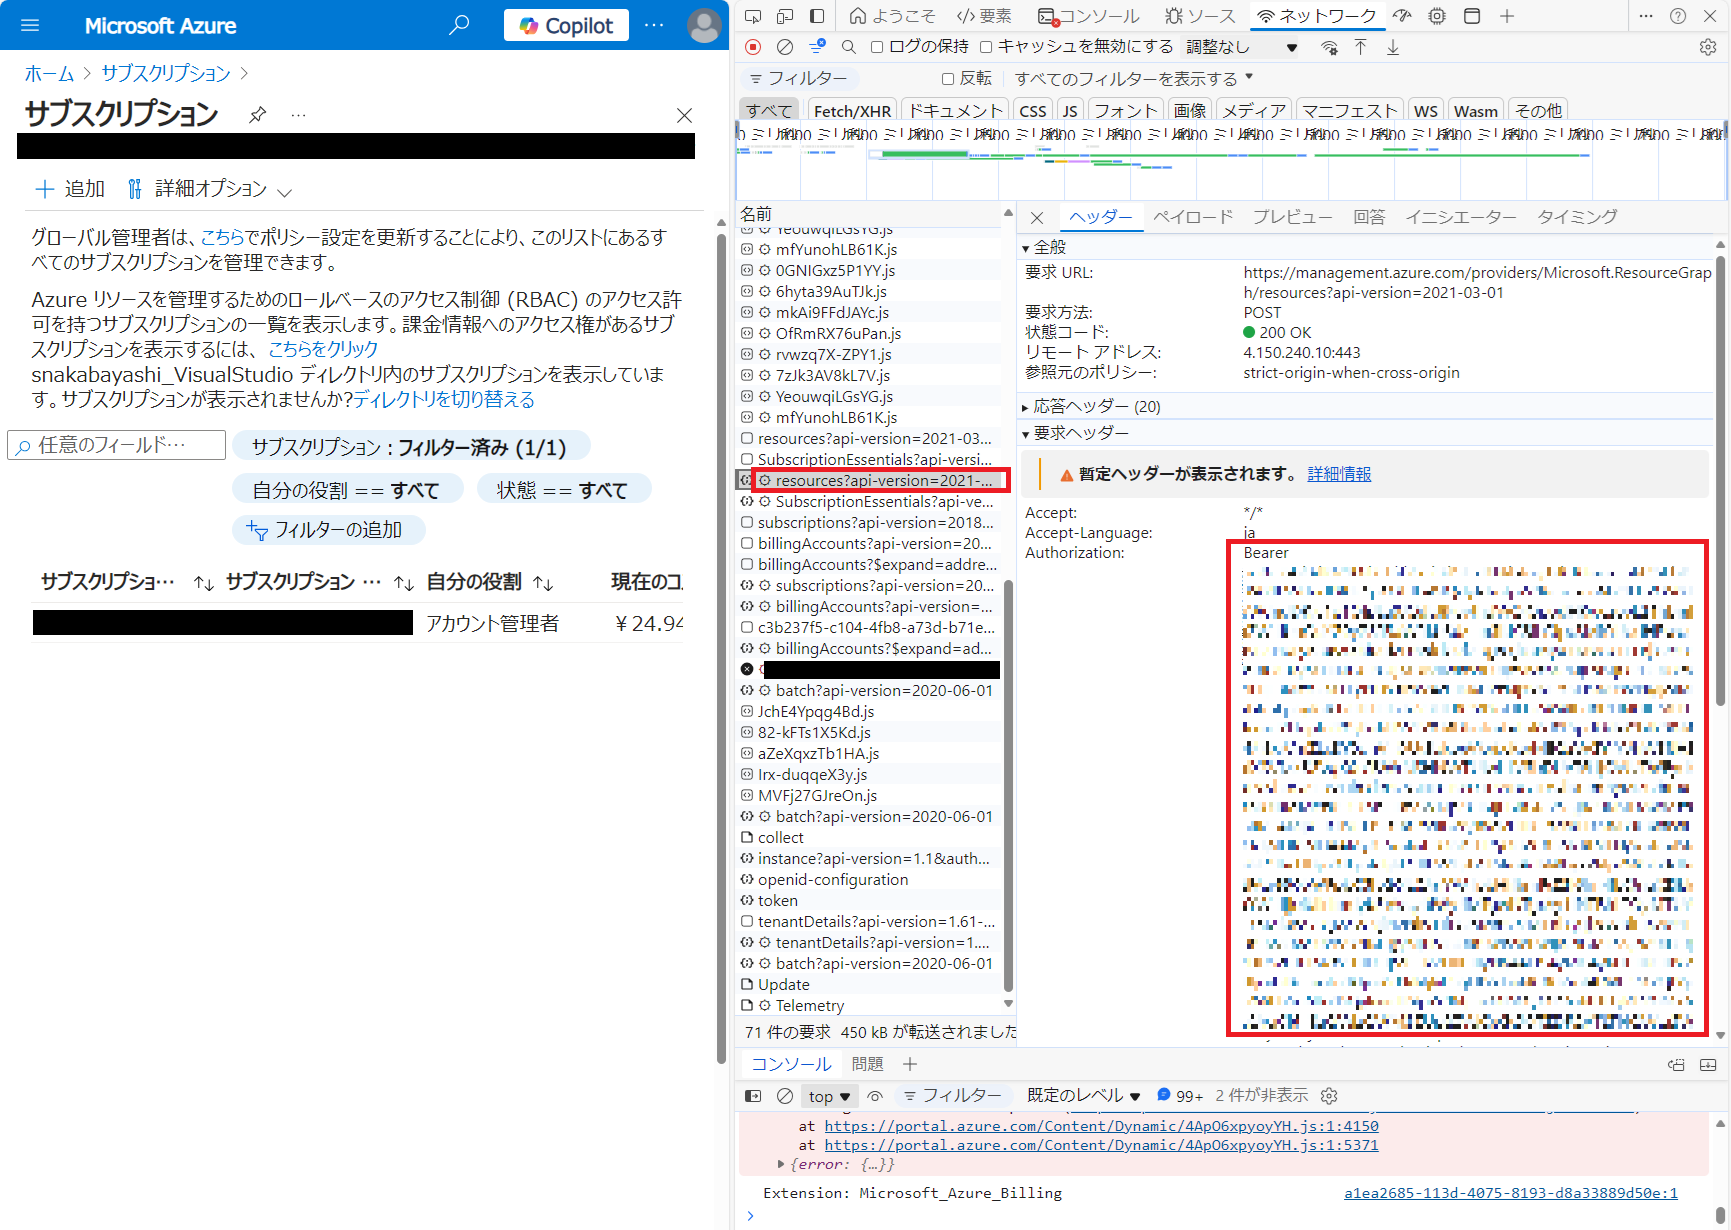
Task: Open Copilot in the Azure header
Action: coord(566,25)
